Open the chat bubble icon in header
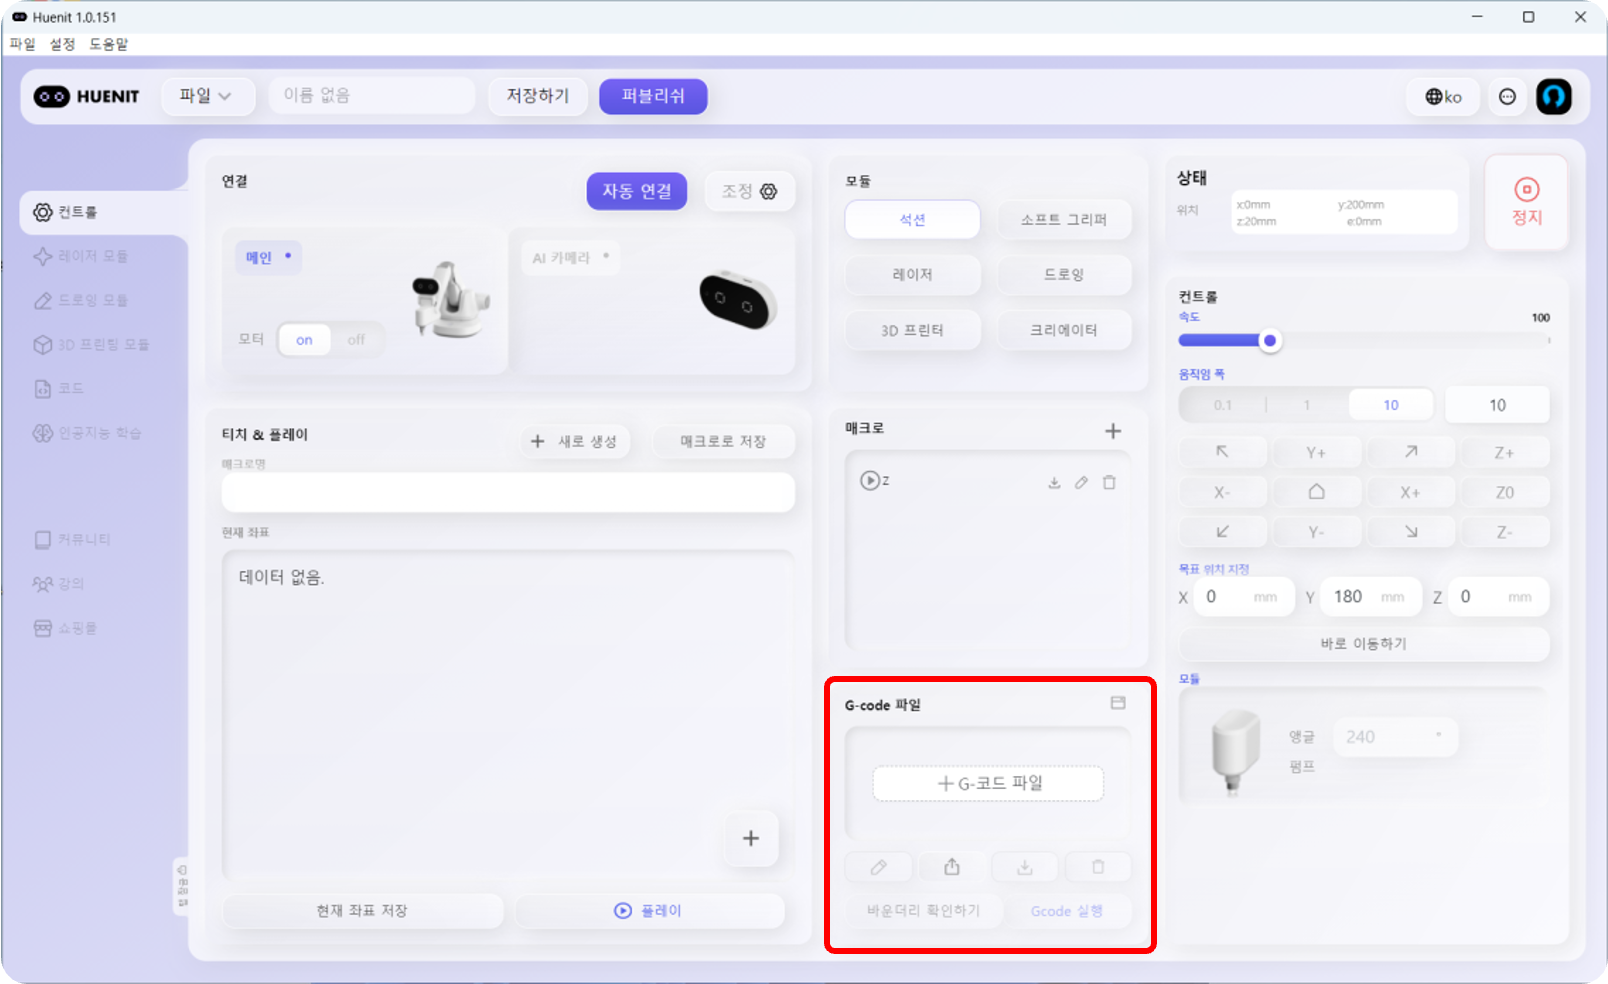 1507,97
